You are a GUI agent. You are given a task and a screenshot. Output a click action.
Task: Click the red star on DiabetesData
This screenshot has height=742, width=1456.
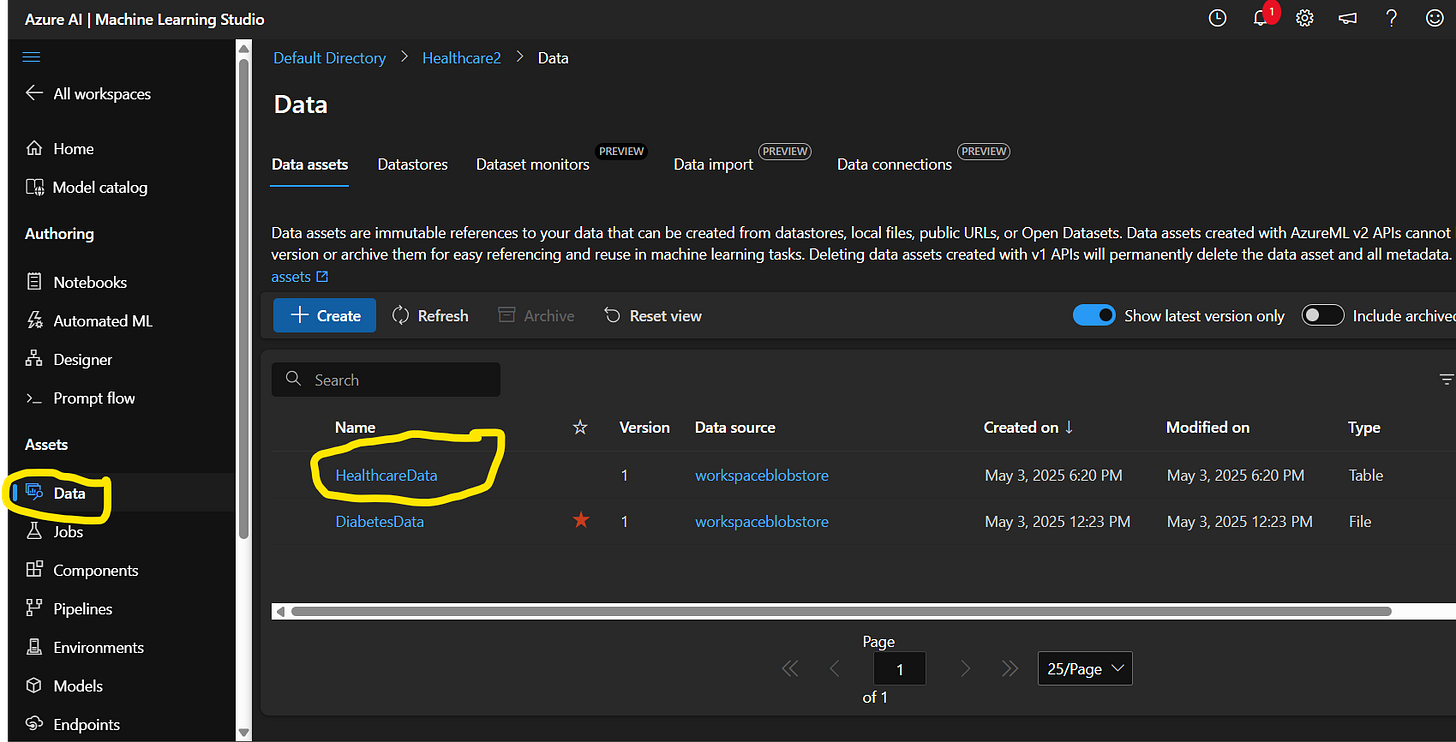point(581,521)
